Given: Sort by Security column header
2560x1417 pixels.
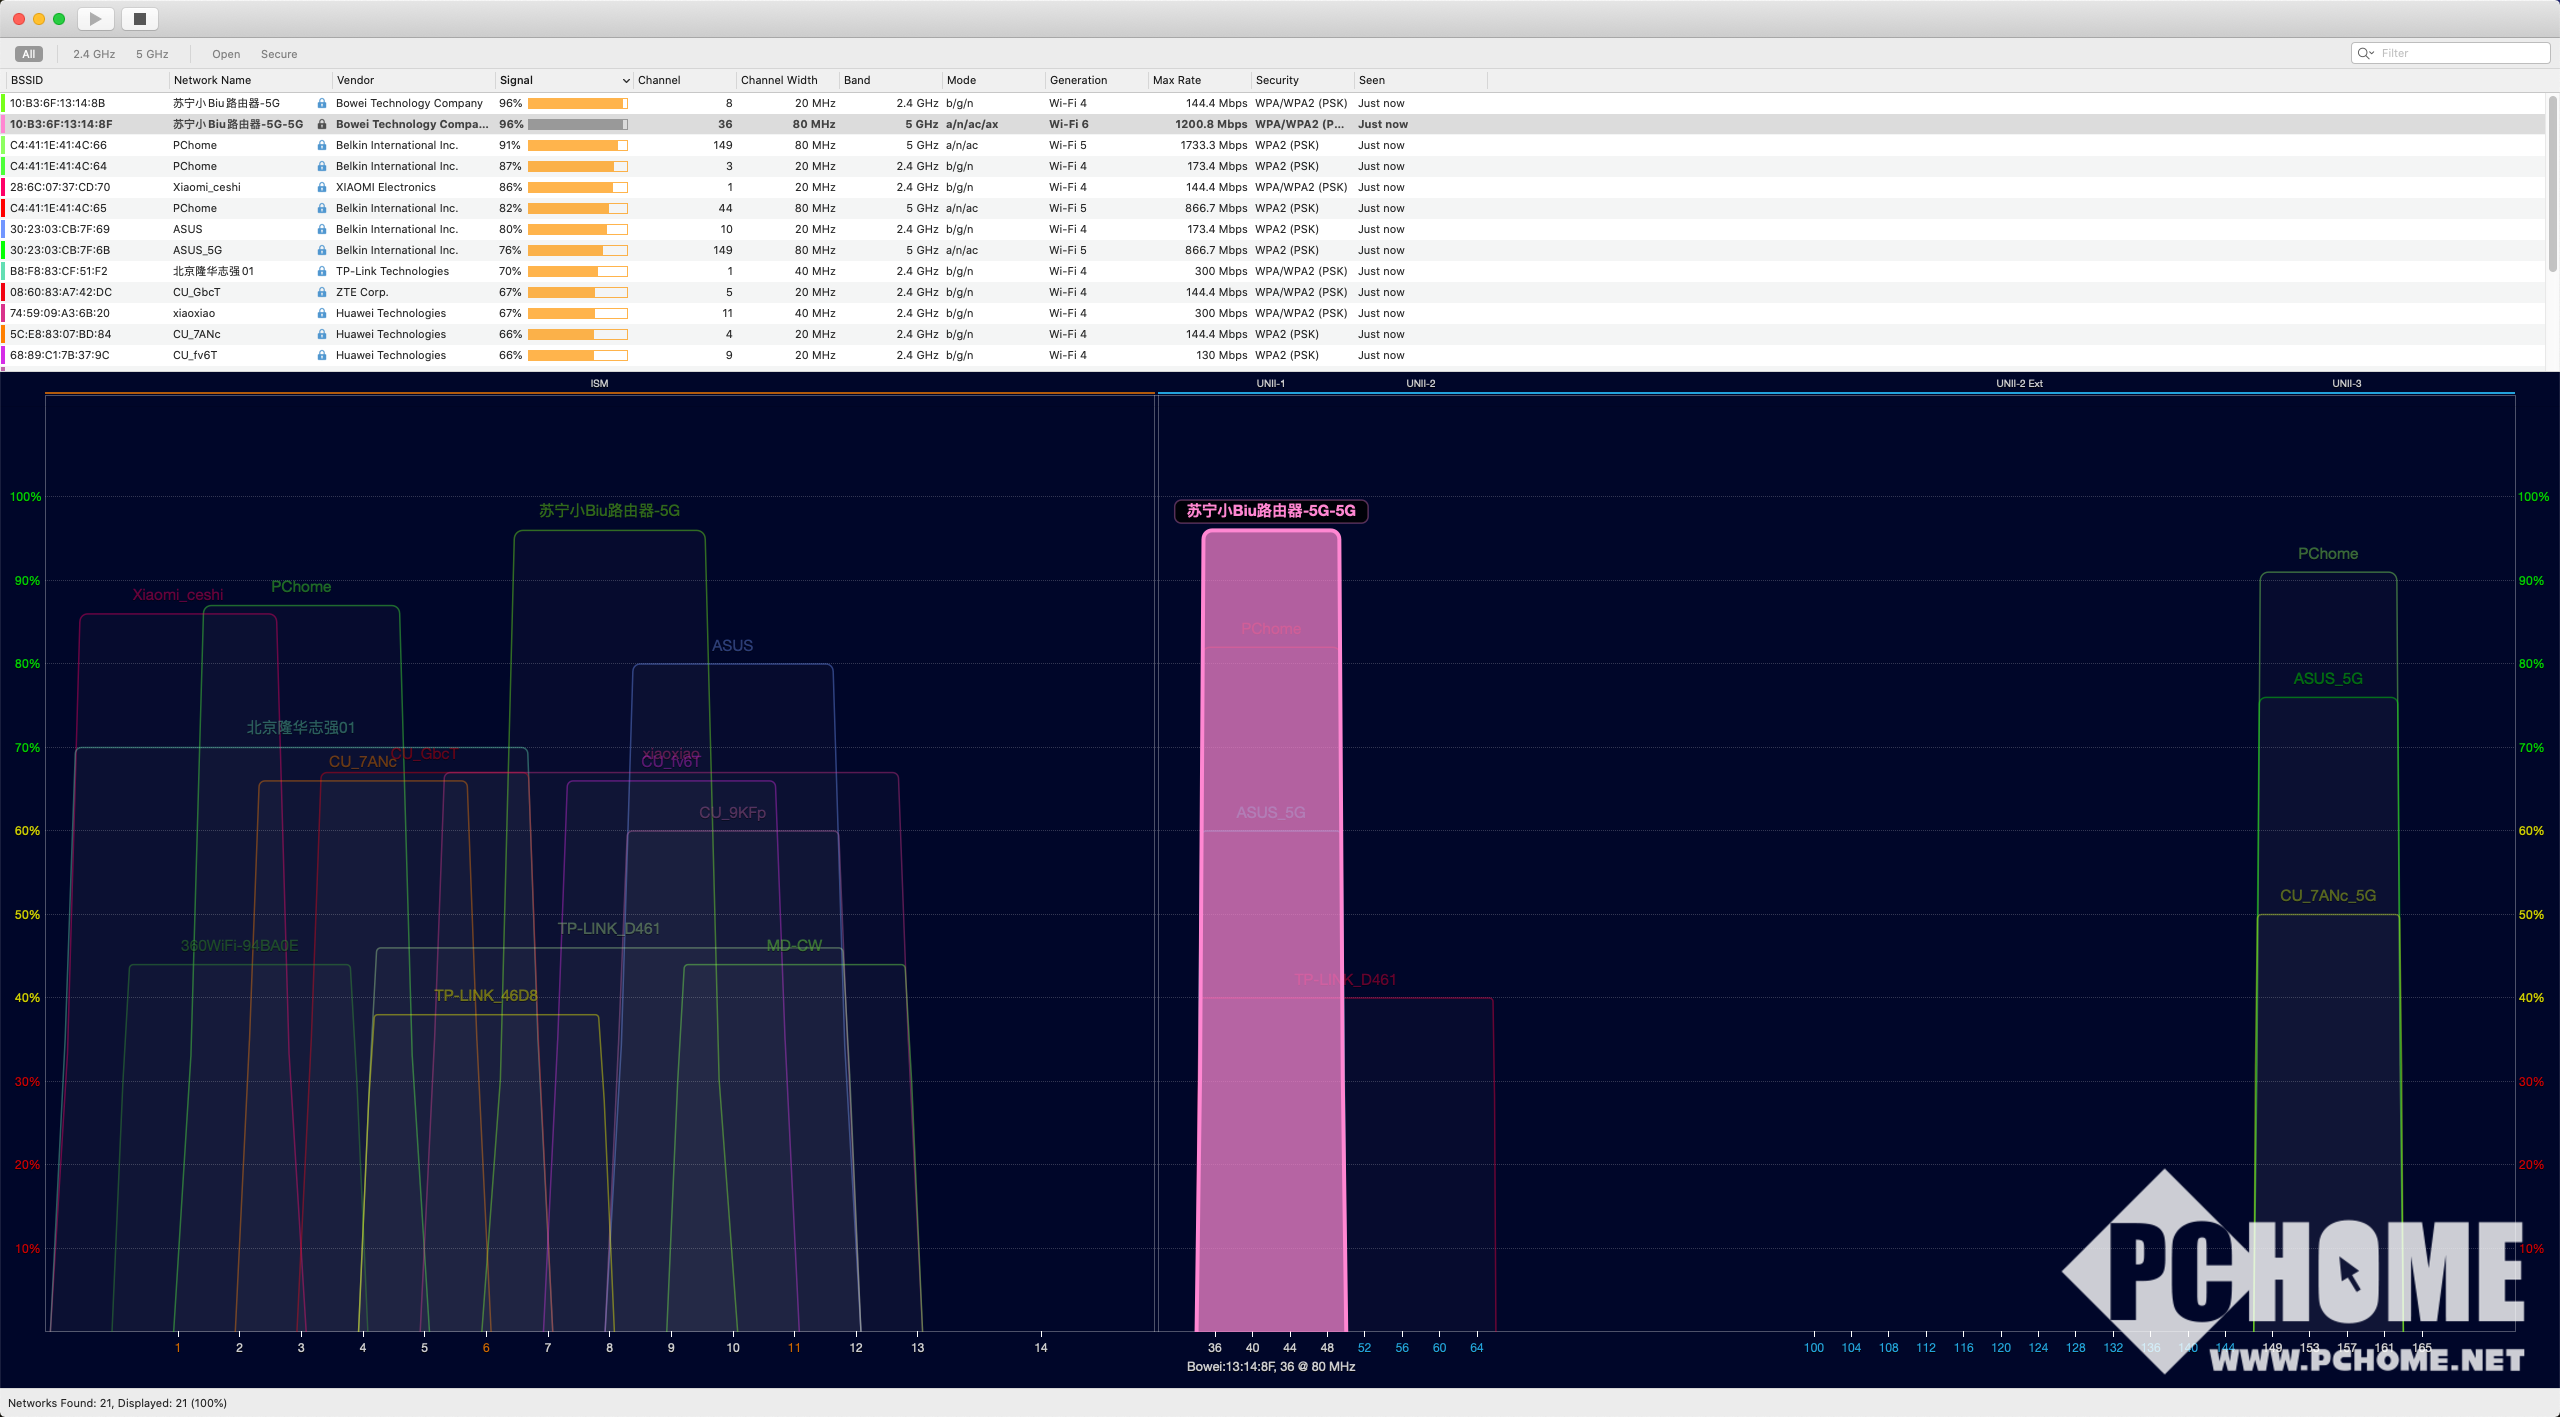Looking at the screenshot, I should click(x=1303, y=80).
